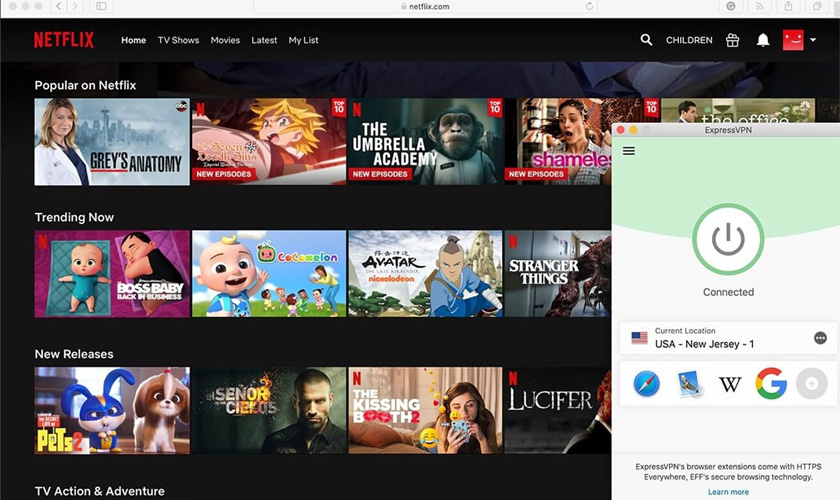The height and width of the screenshot is (500, 840).
Task: Switch to CHILDREN profile link
Action: tap(689, 40)
